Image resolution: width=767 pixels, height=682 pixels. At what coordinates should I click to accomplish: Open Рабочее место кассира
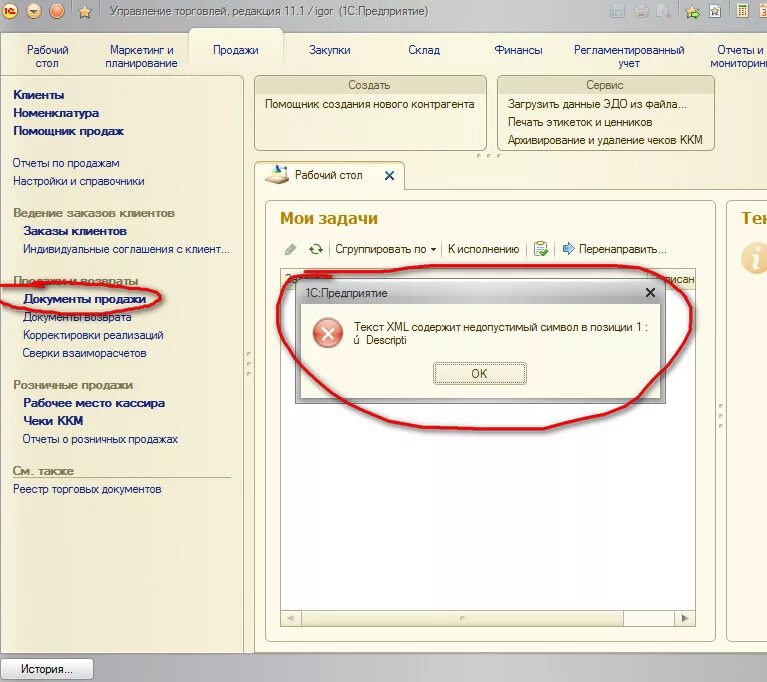pos(94,403)
